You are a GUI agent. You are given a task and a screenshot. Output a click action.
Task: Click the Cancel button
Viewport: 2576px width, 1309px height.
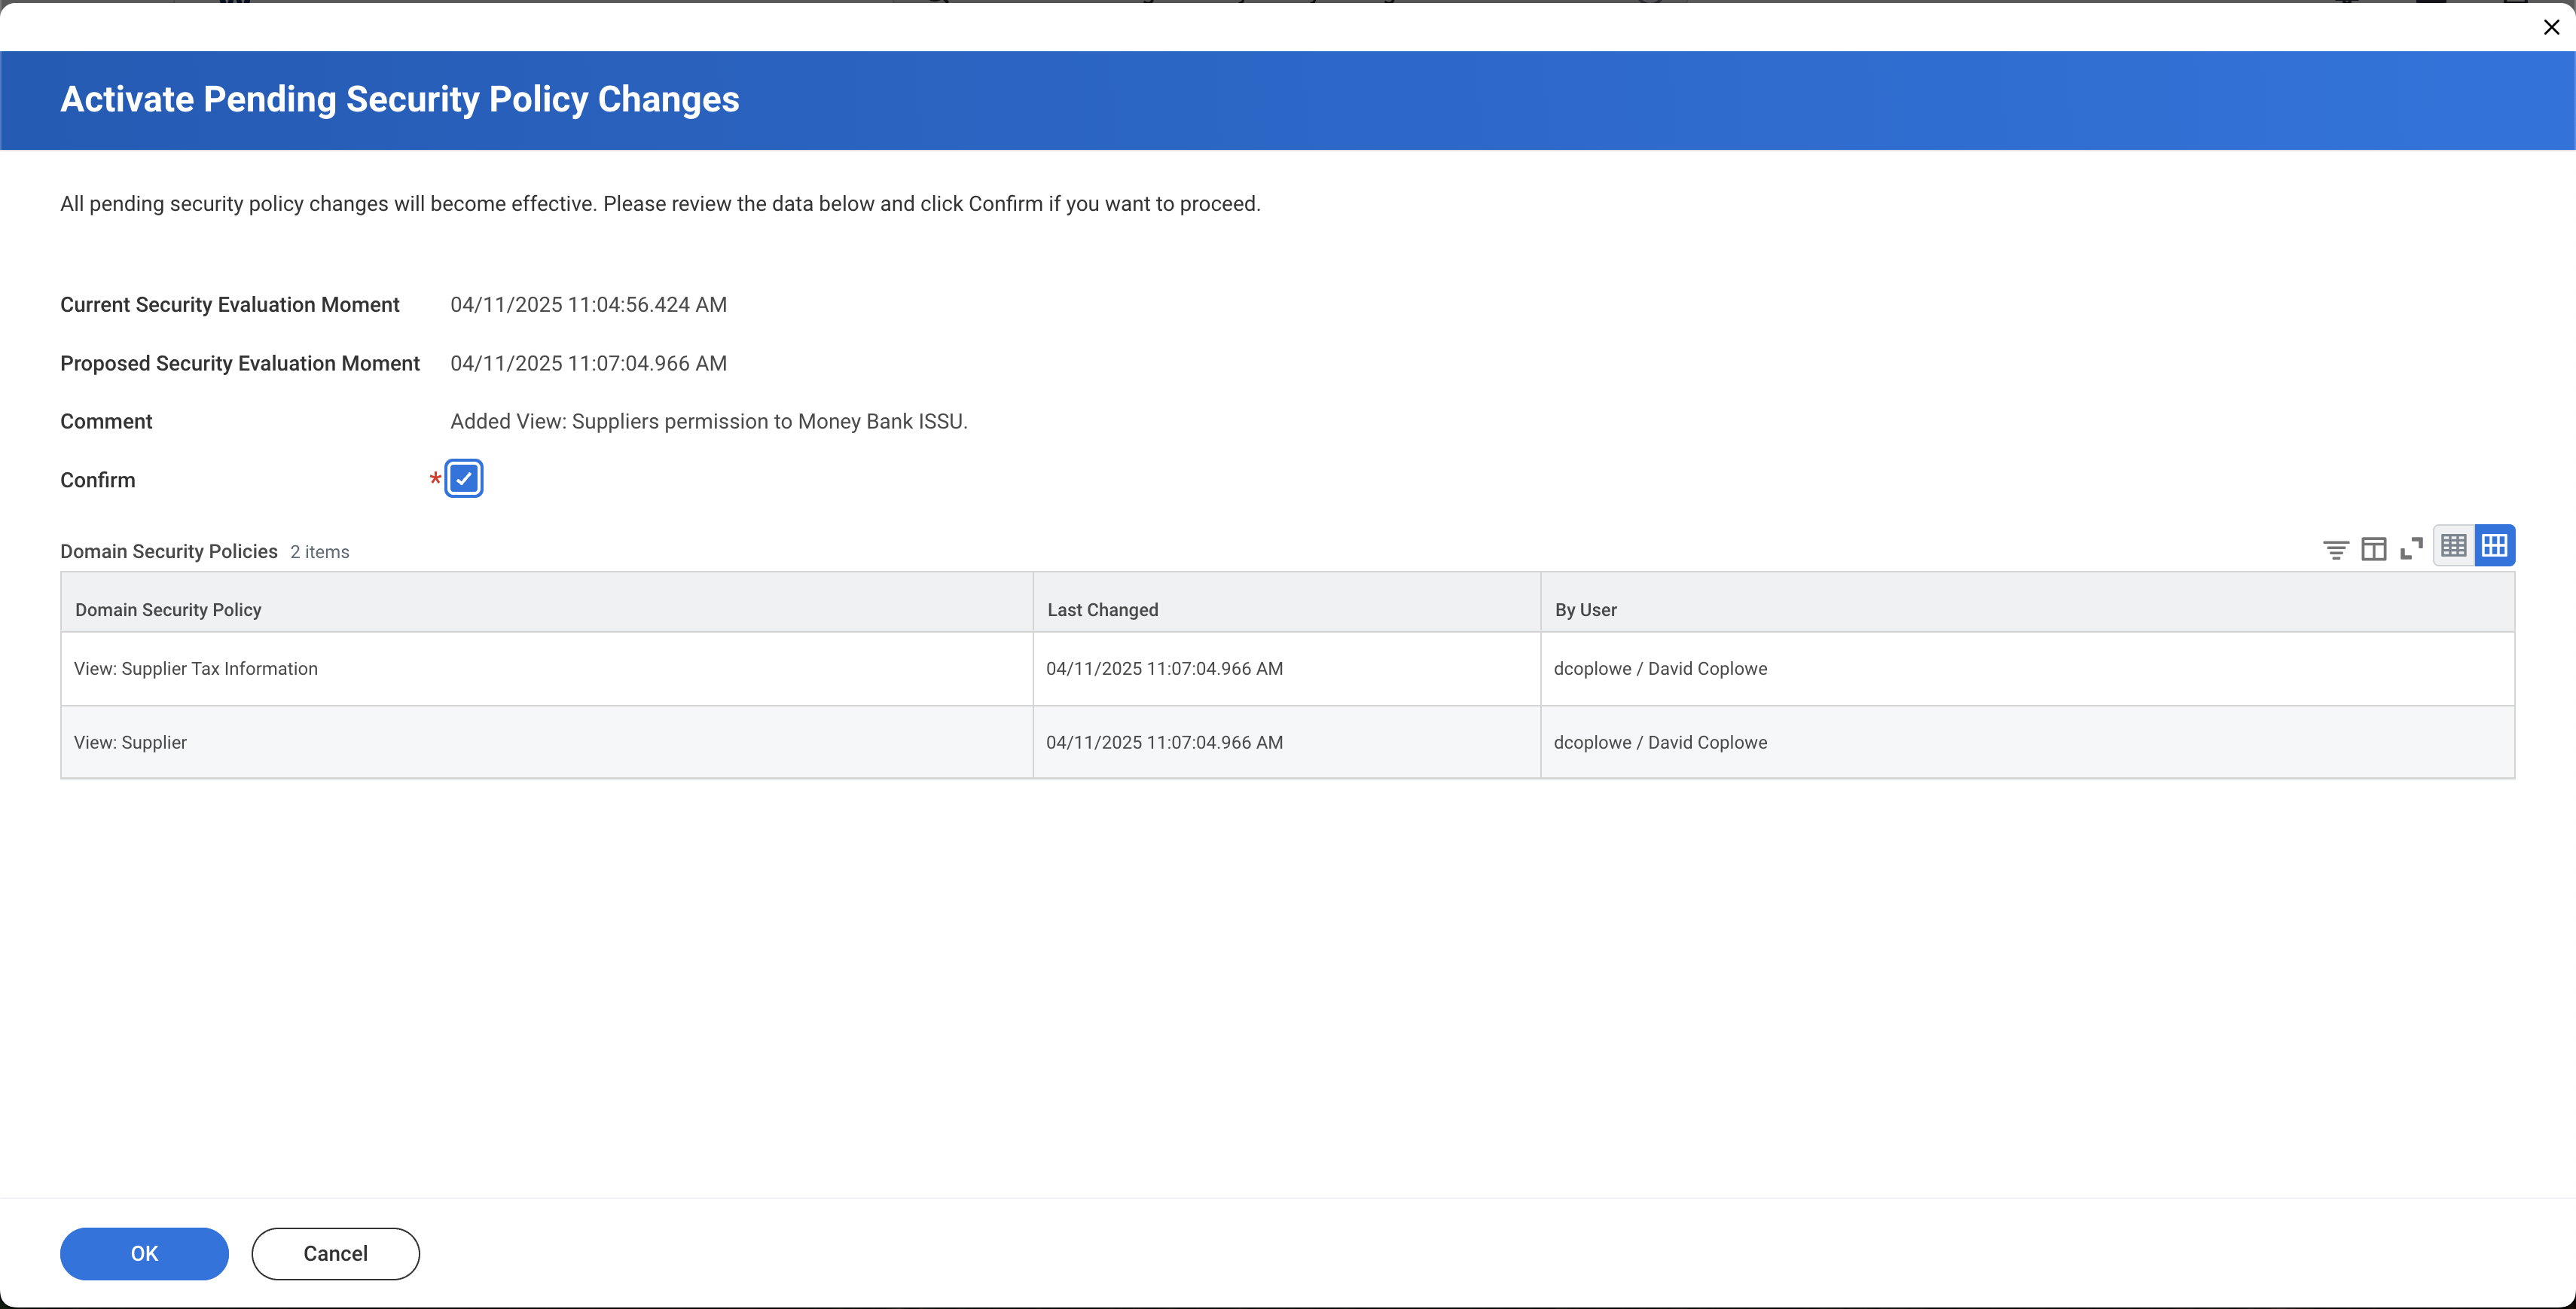(x=335, y=1253)
